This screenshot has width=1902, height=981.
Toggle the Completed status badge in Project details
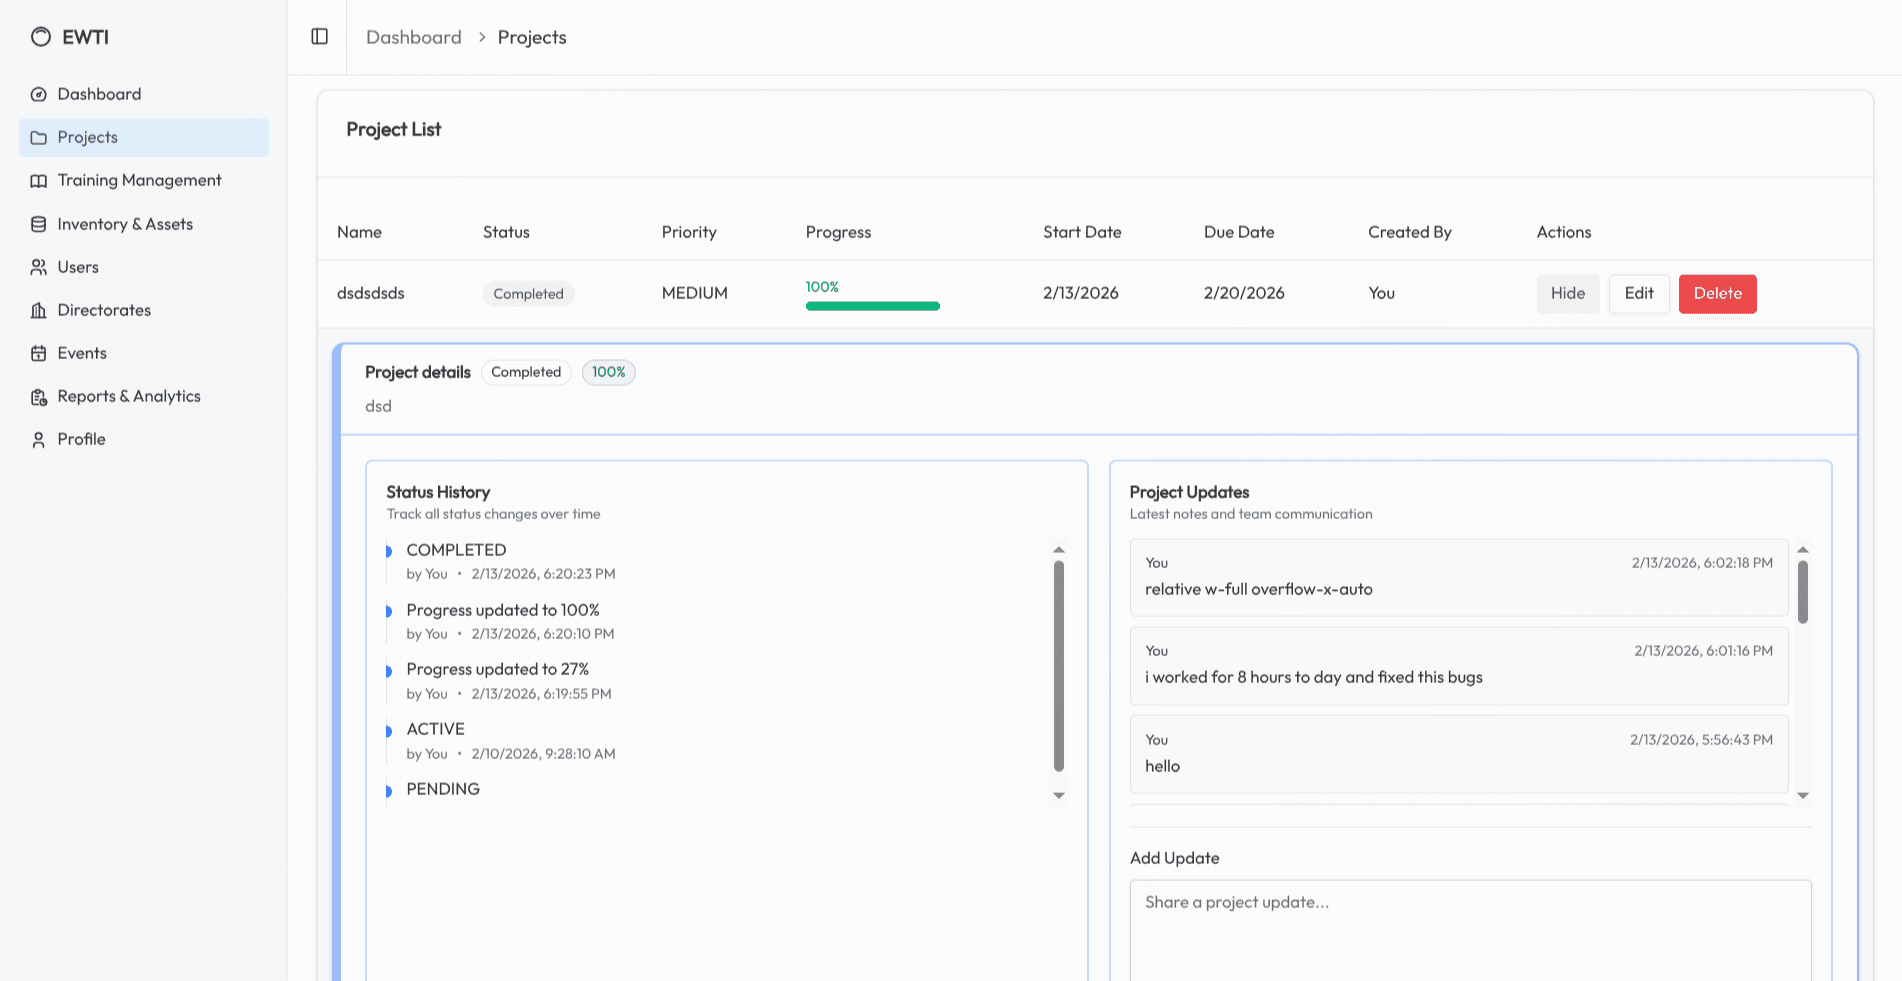click(526, 372)
